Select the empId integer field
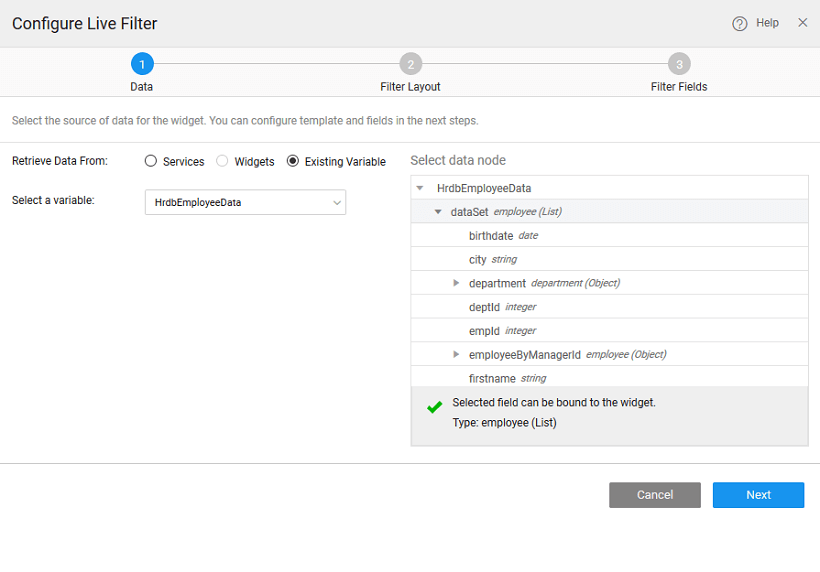 point(484,330)
